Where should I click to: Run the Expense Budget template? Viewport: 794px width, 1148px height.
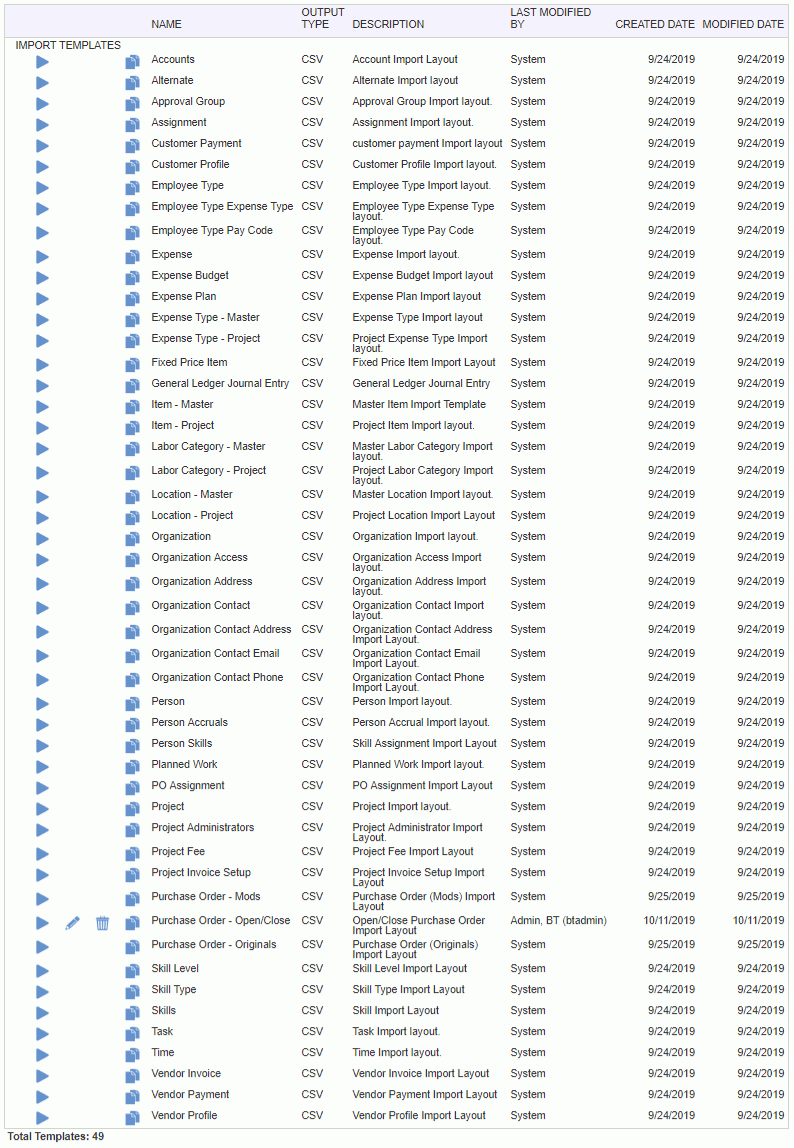42,278
